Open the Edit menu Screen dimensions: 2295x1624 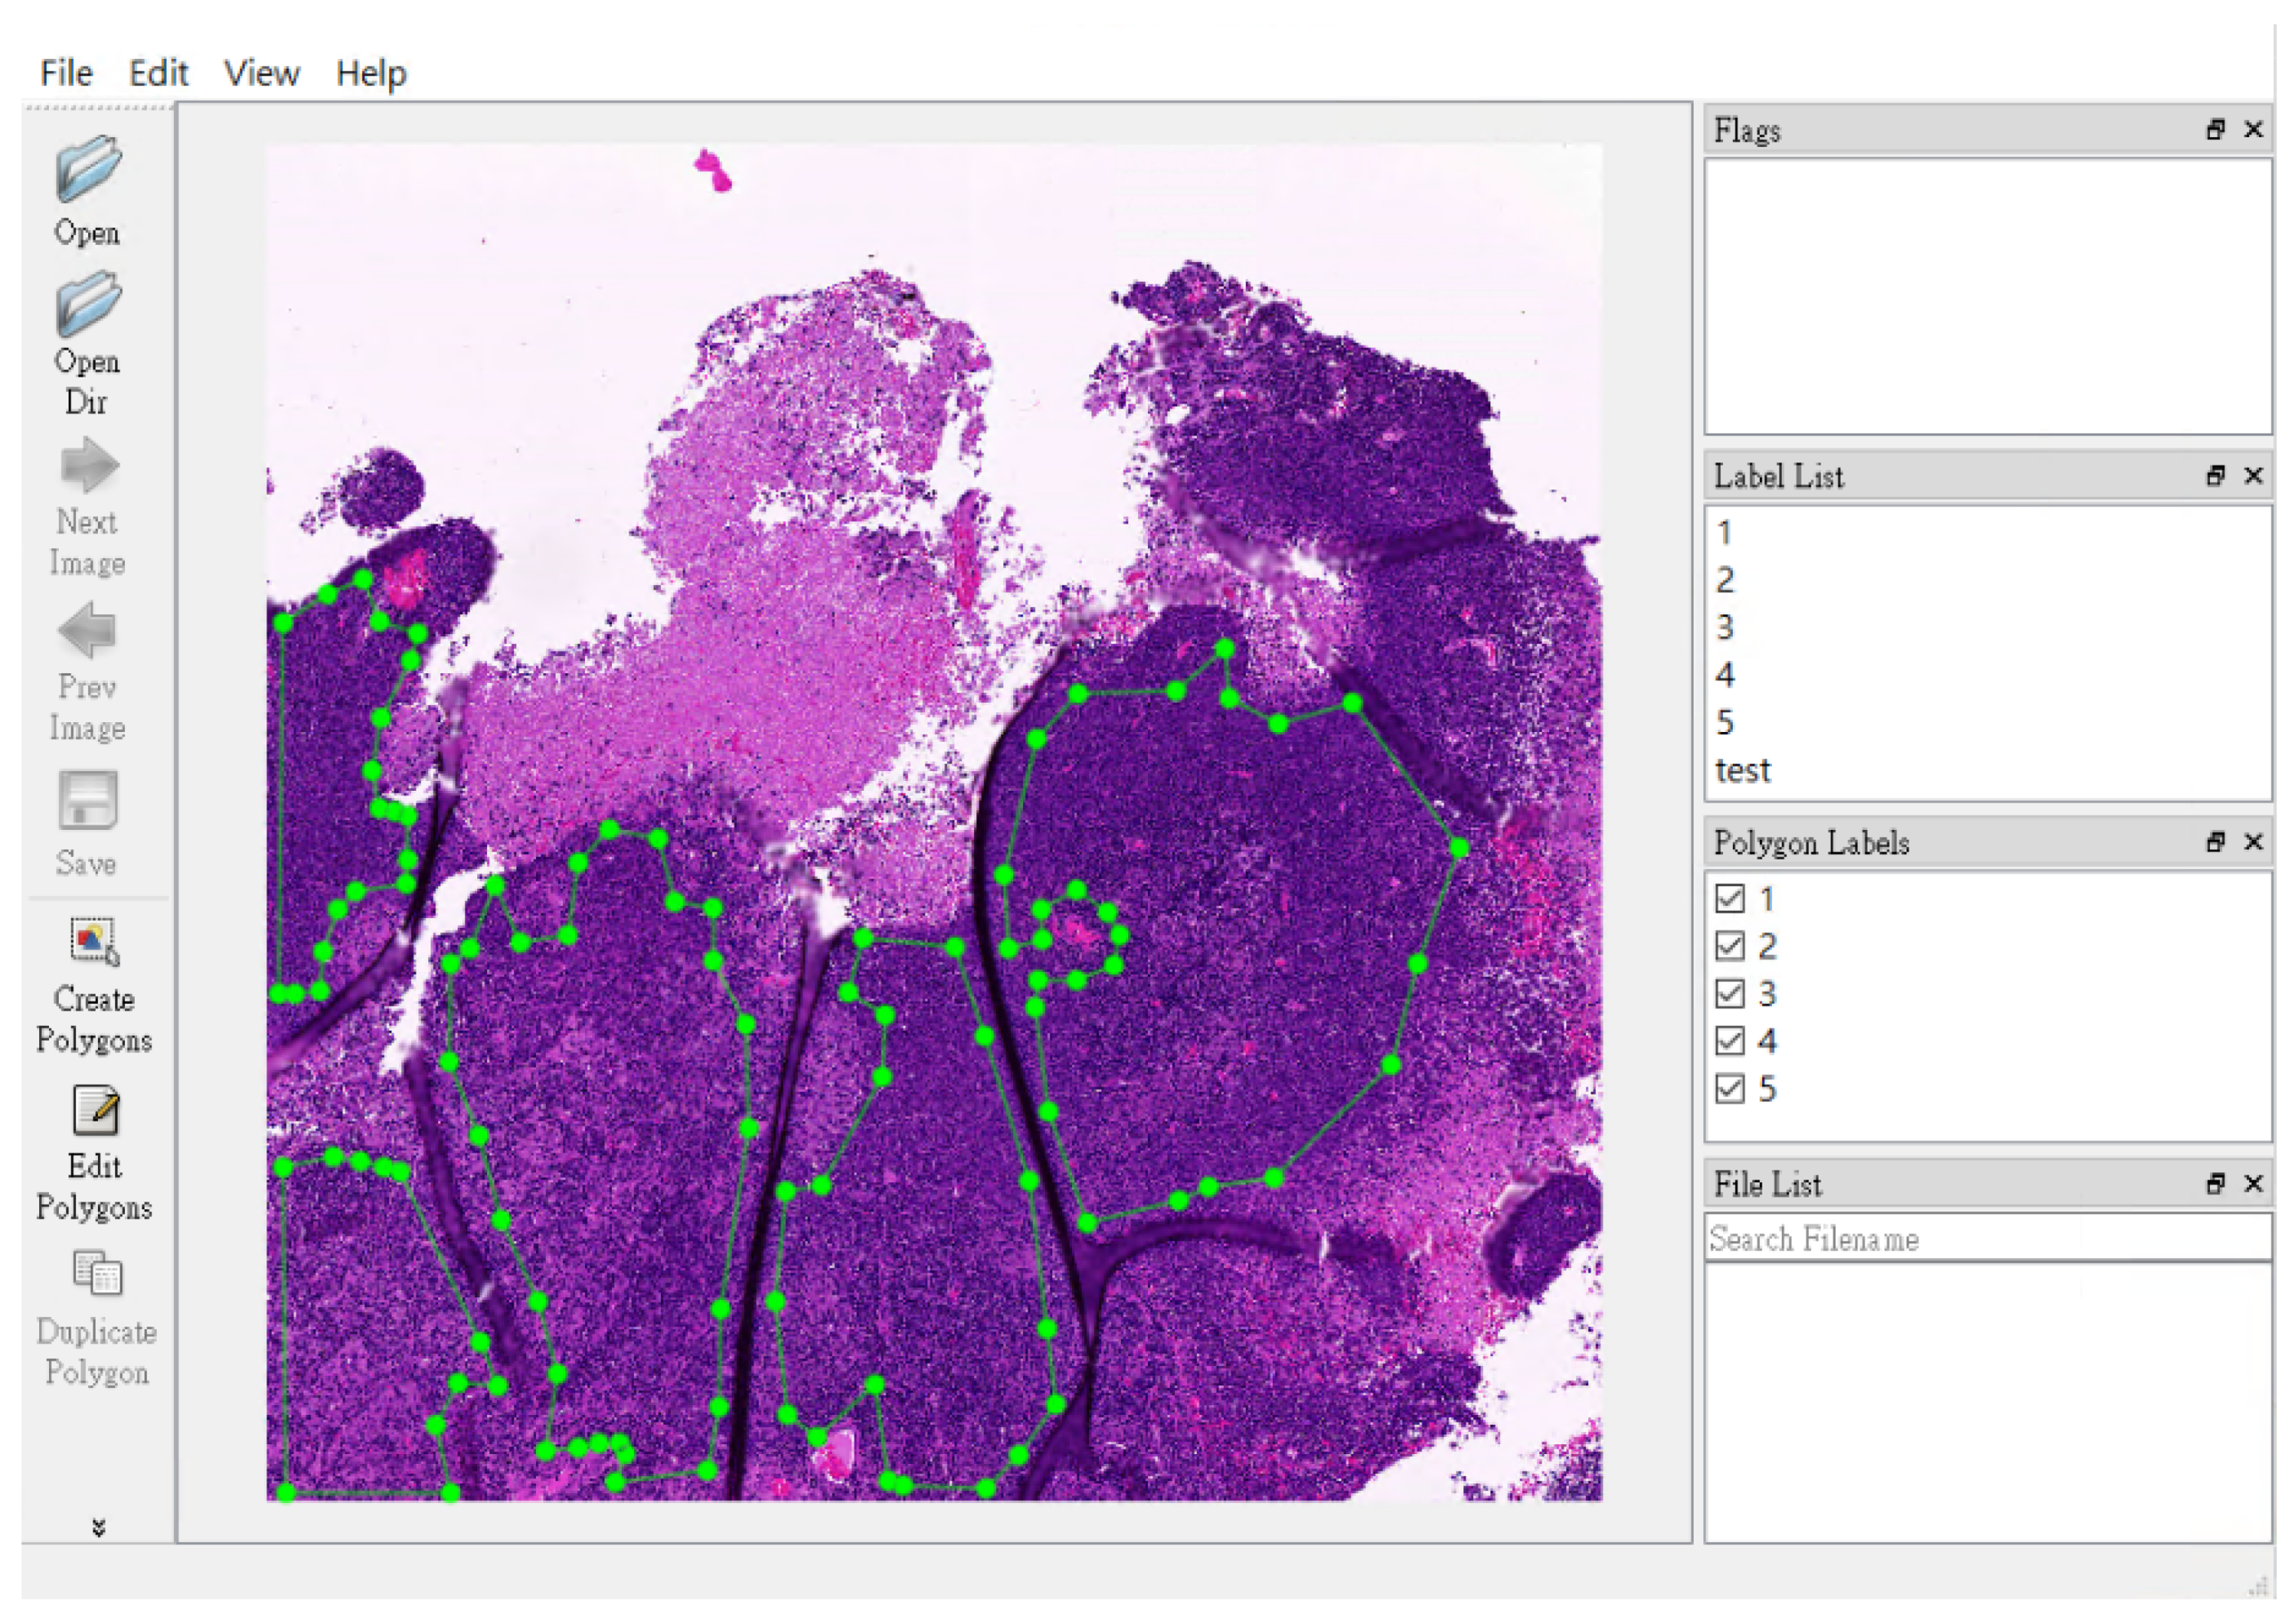pos(158,72)
